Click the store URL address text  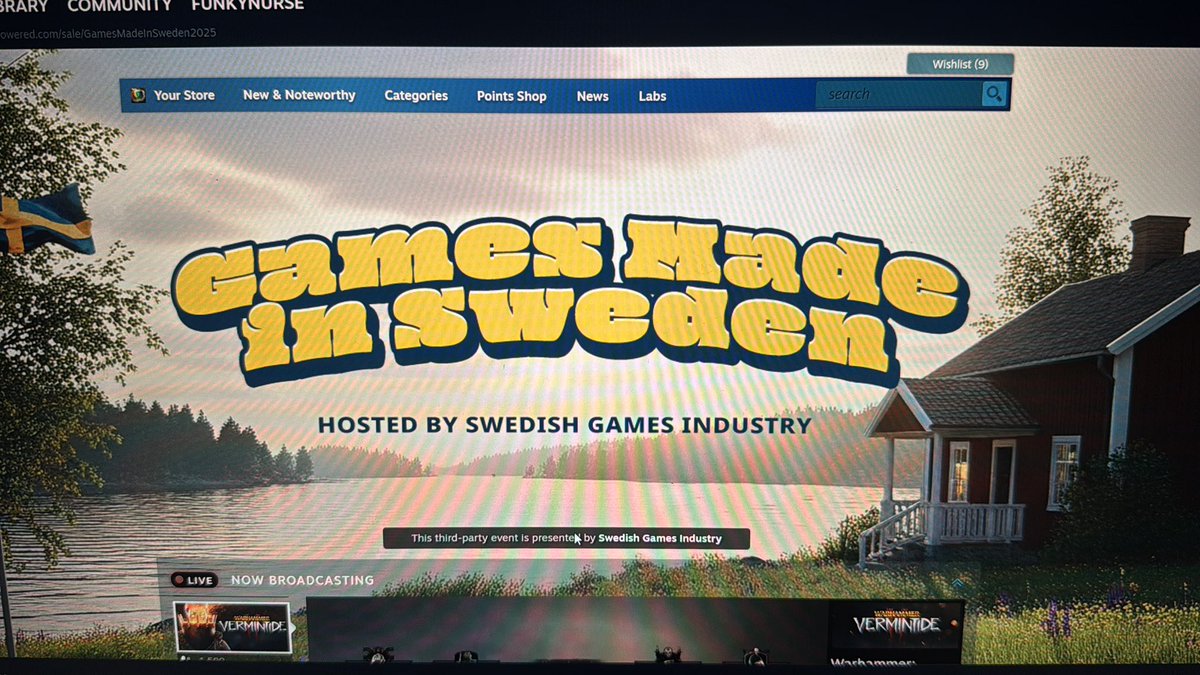click(x=108, y=33)
